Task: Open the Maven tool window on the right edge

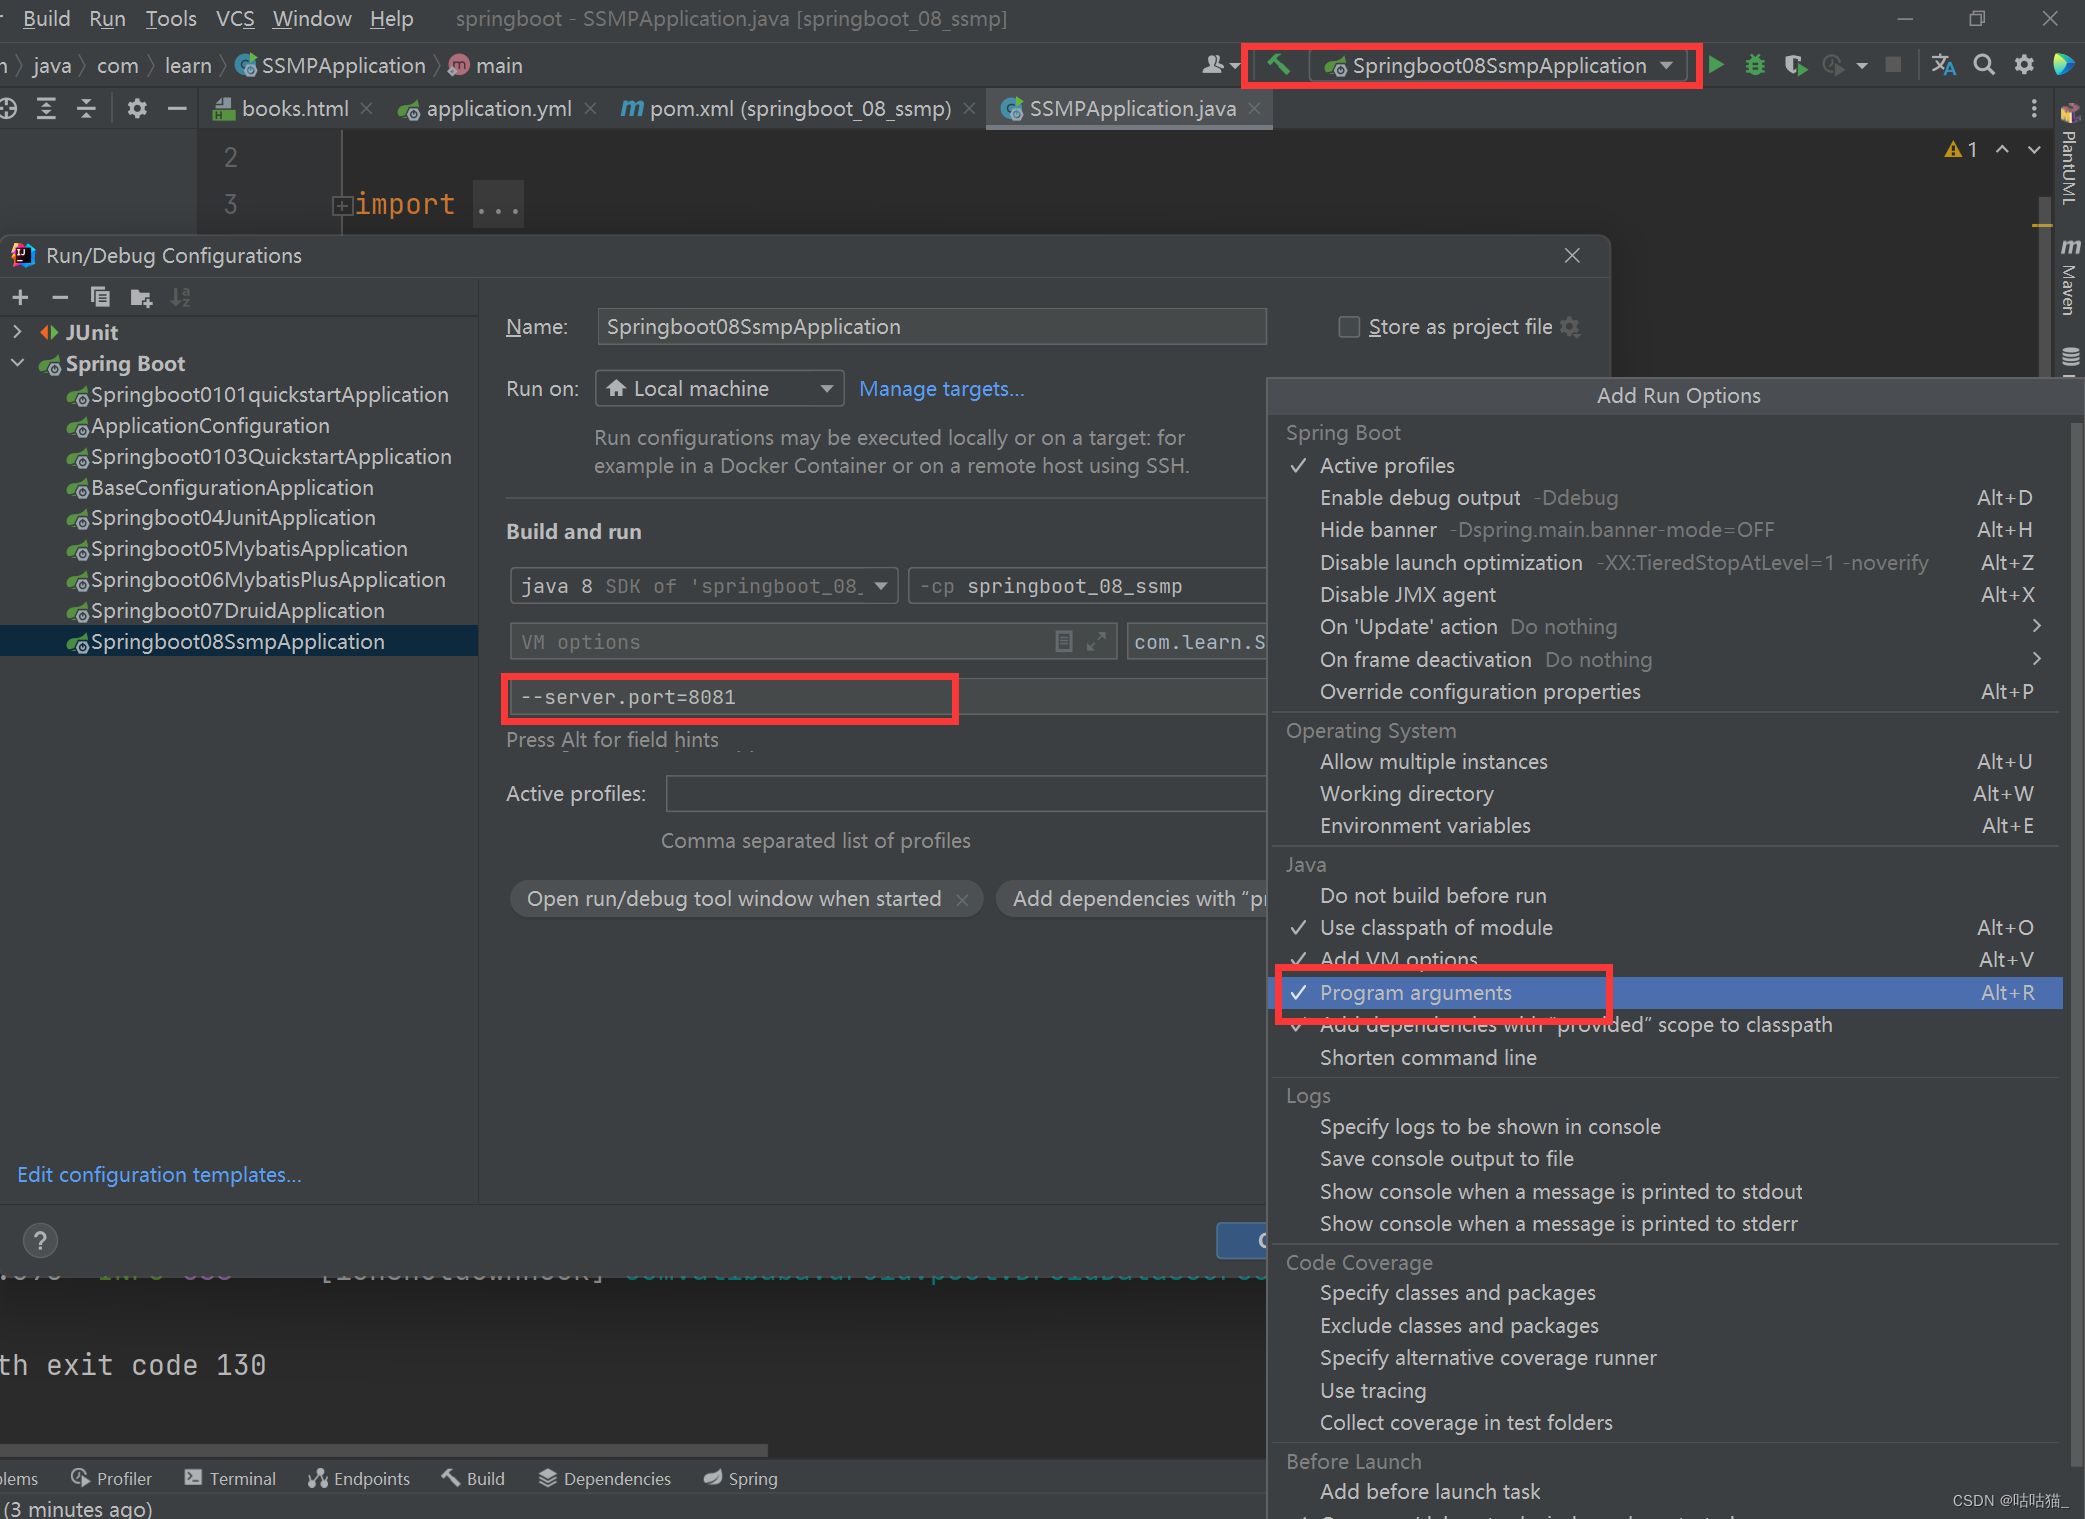Action: (2069, 283)
